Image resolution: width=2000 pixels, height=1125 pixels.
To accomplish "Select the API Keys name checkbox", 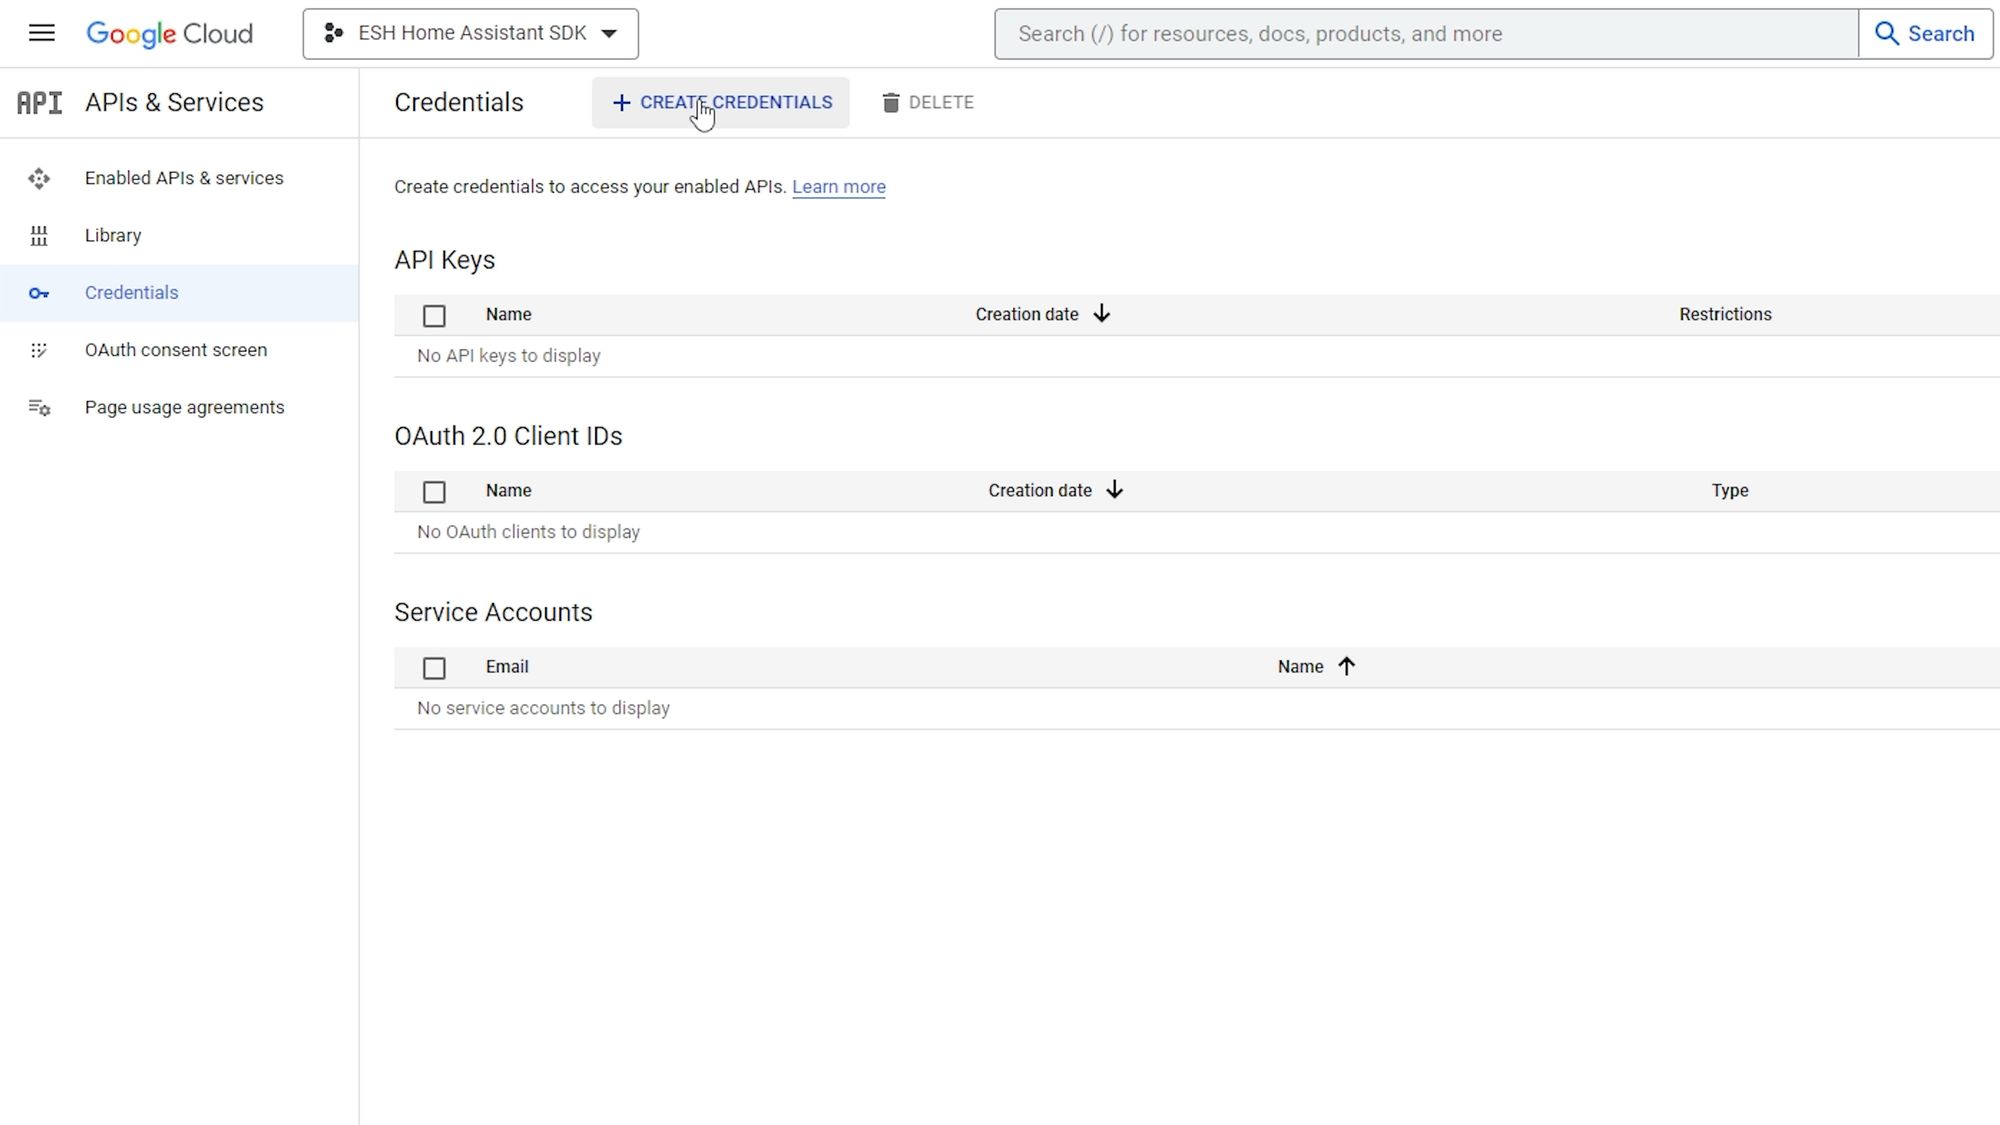I will [435, 315].
